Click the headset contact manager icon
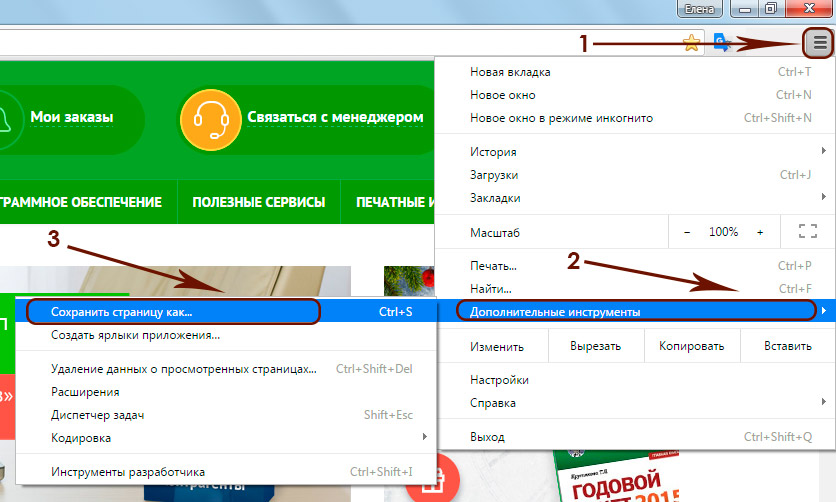Image resolution: width=836 pixels, height=502 pixels. (x=204, y=117)
